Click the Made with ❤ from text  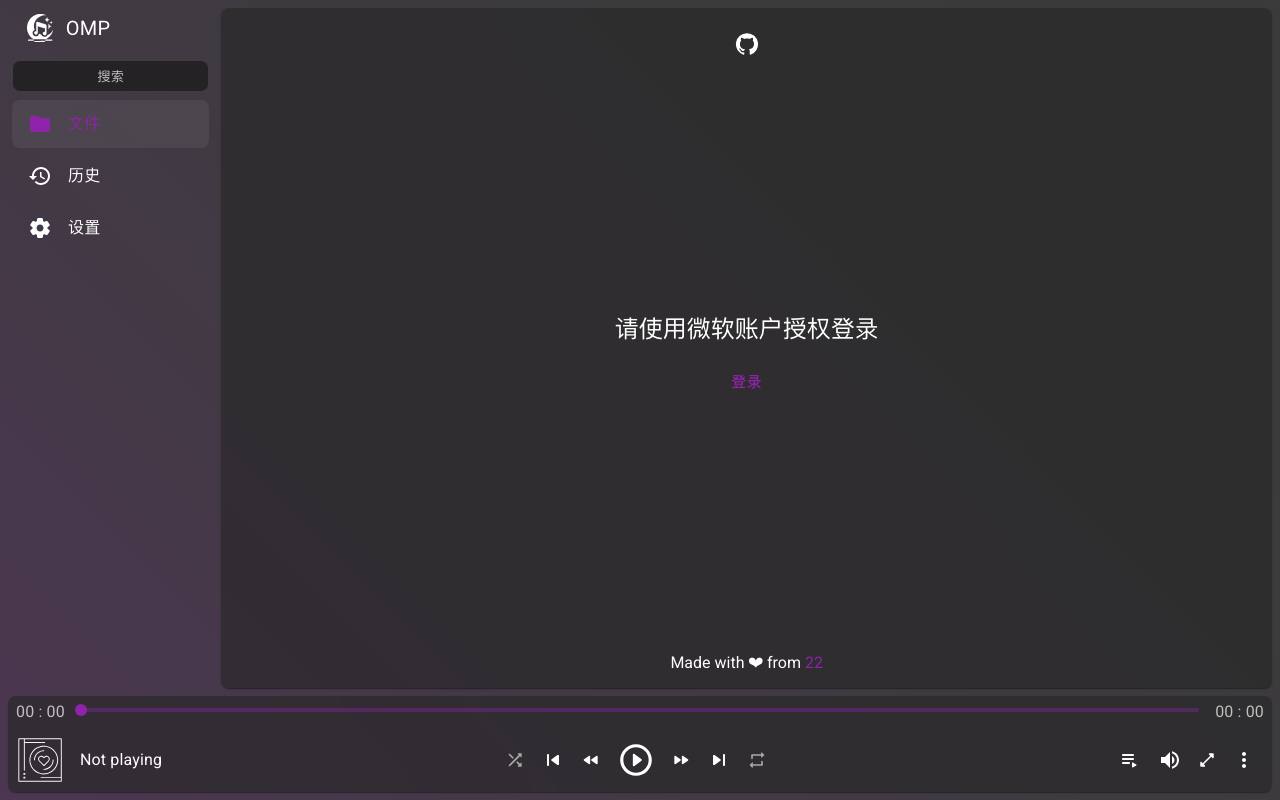(x=736, y=662)
